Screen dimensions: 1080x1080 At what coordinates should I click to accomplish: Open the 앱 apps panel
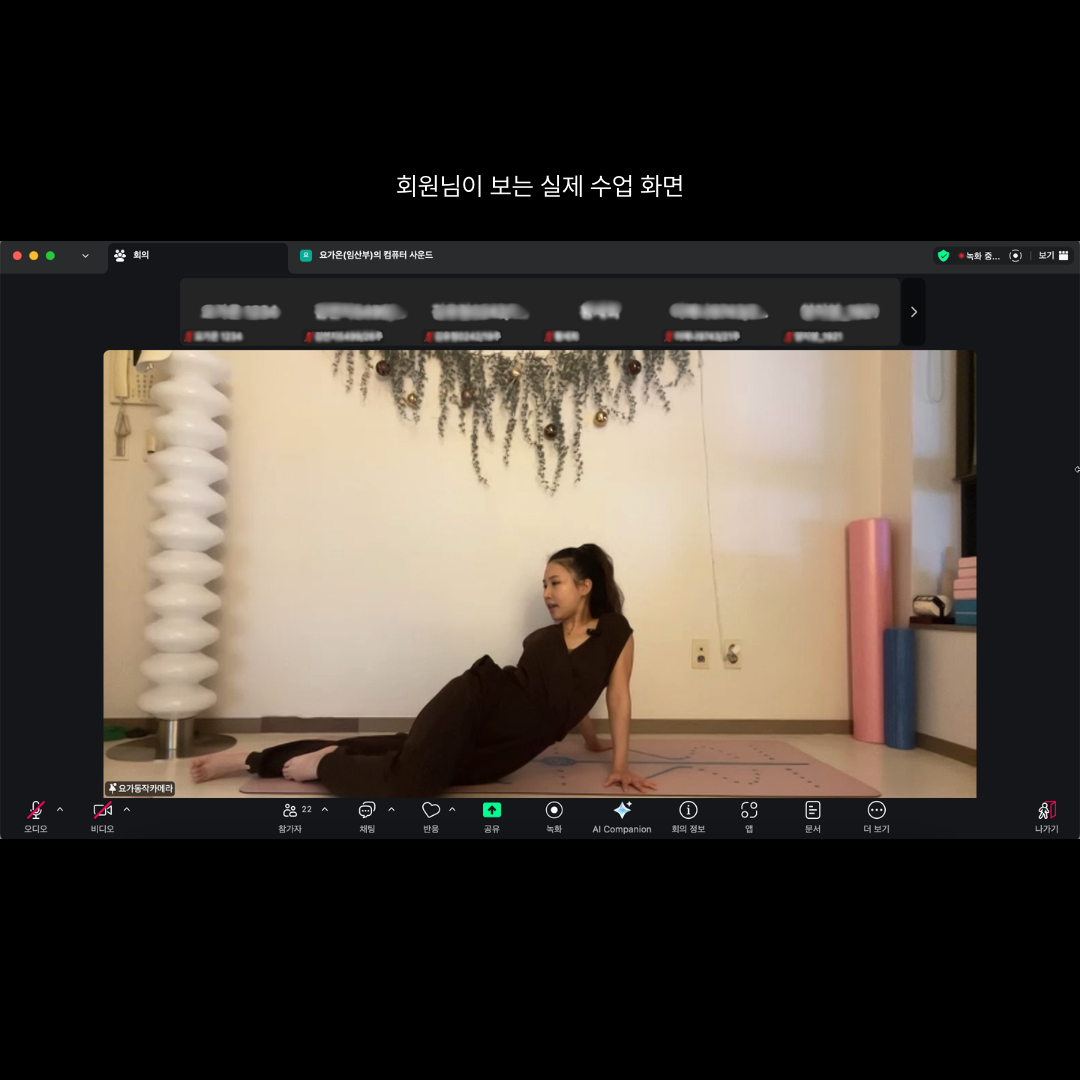(748, 810)
